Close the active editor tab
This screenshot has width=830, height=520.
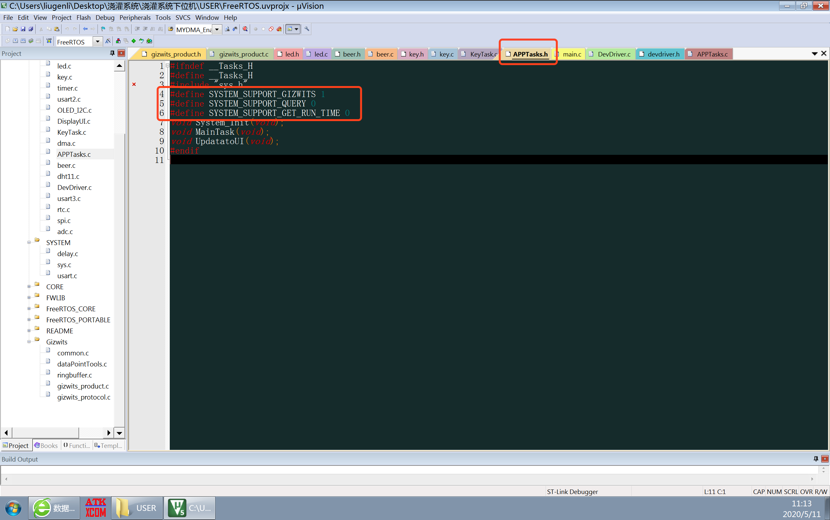(x=824, y=53)
